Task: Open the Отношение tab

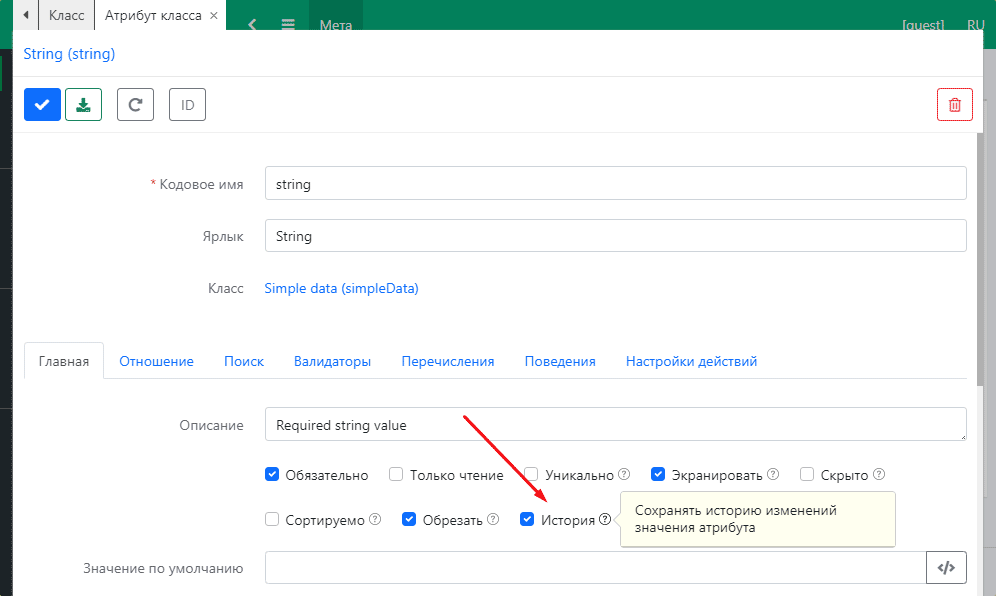Action: pos(156,362)
